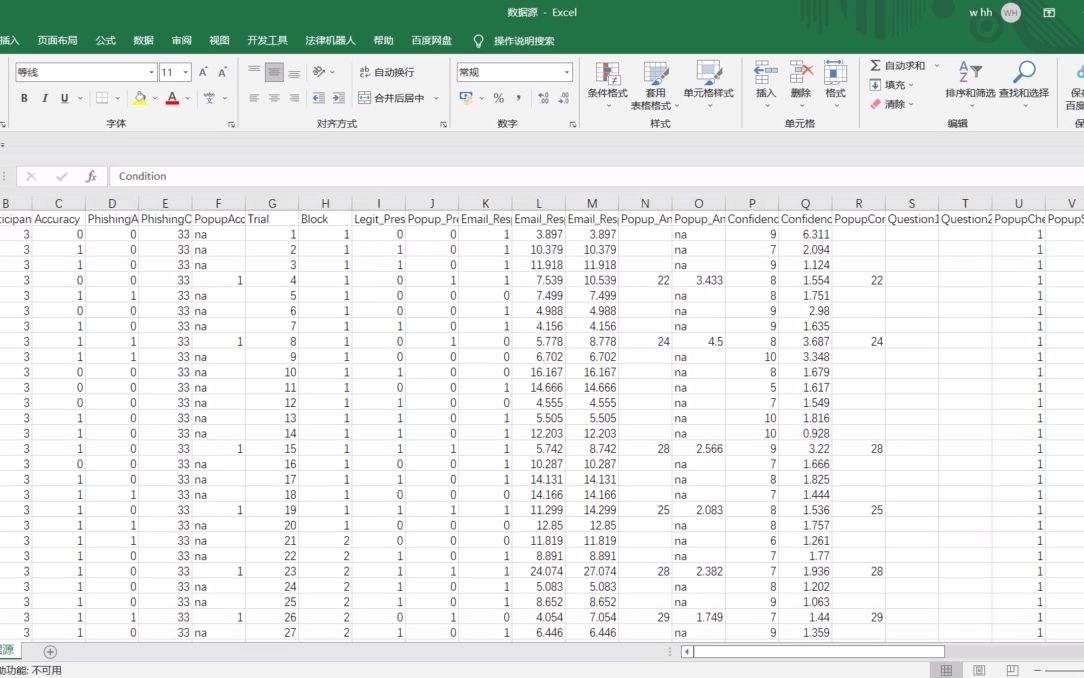Toggle bold formatting on the selection

tap(24, 98)
